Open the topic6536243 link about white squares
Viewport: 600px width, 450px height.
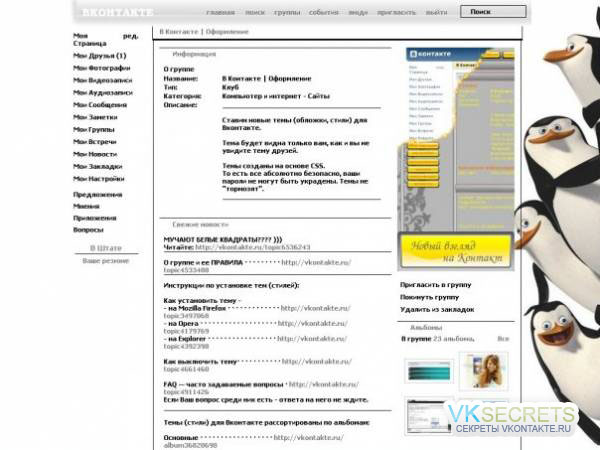(x=253, y=247)
